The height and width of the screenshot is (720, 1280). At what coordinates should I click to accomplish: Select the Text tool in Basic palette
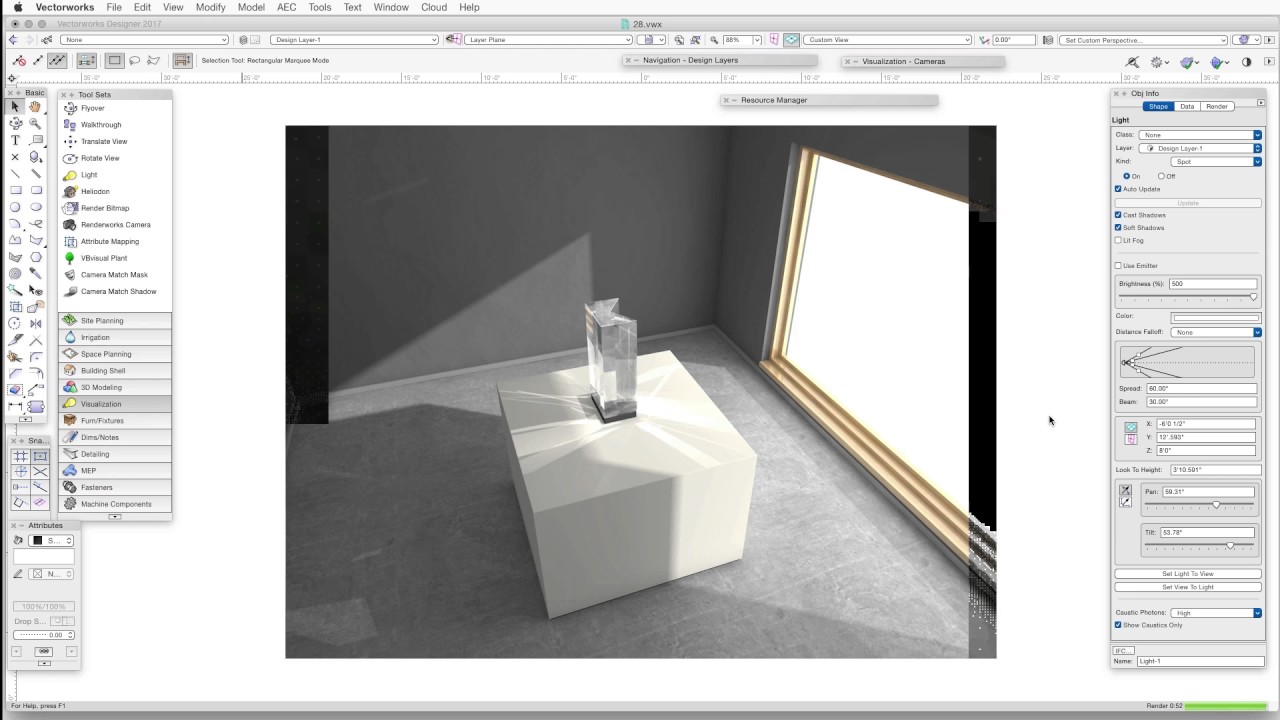(15, 140)
